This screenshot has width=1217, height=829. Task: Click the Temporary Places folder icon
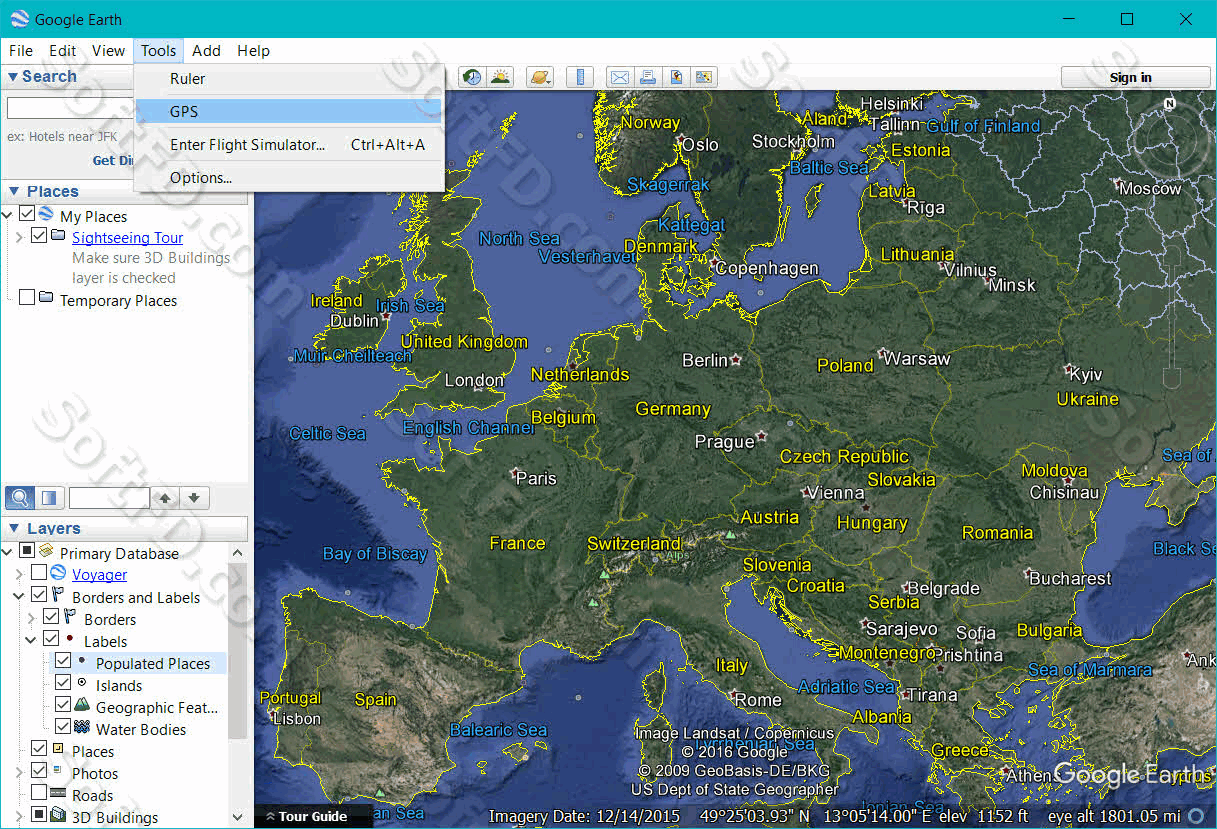(x=46, y=297)
